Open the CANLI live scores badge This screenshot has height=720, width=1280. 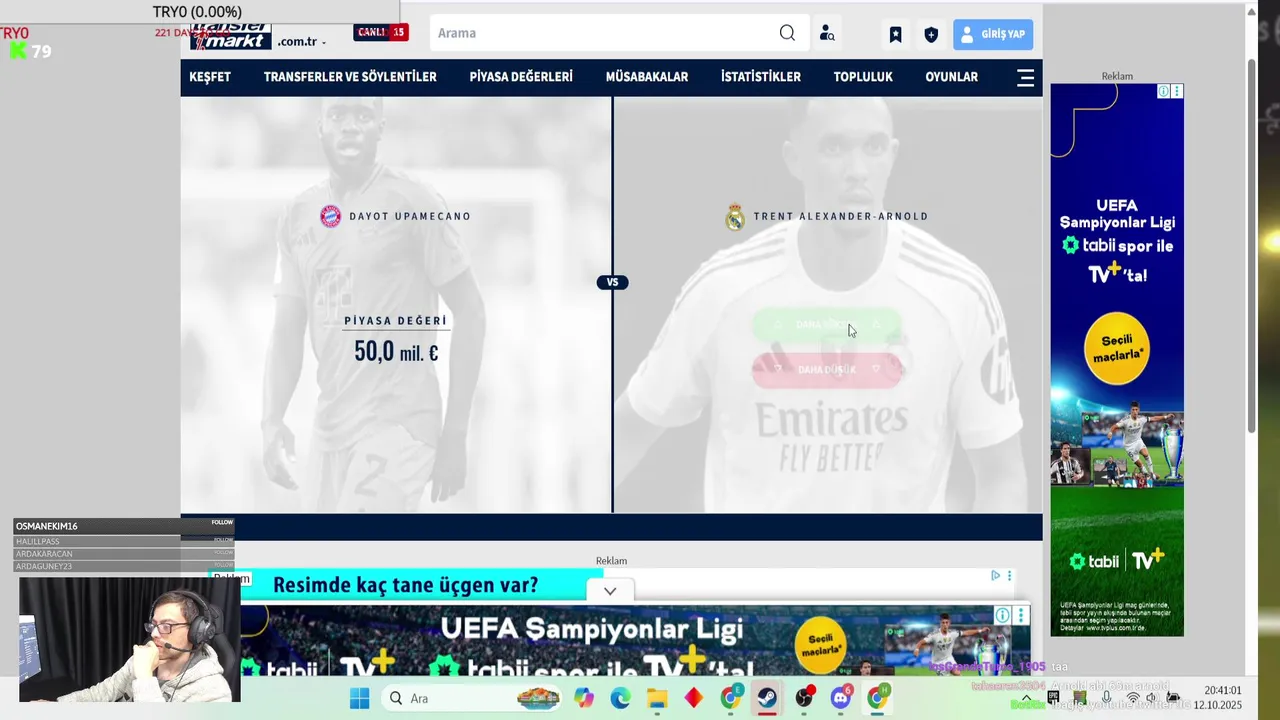(381, 32)
